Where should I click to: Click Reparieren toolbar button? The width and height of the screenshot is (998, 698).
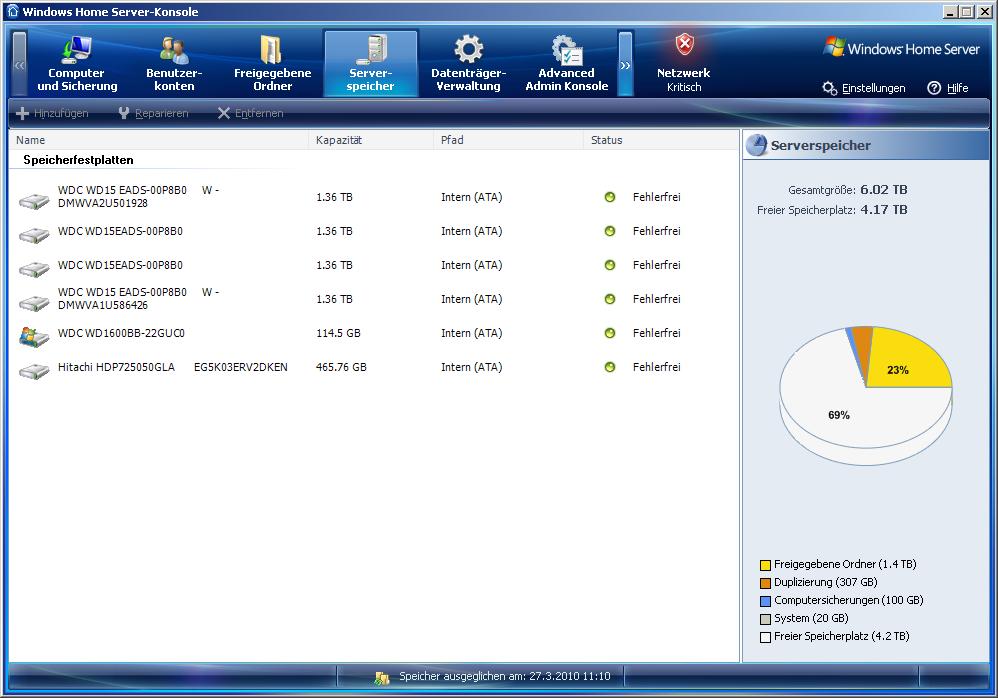(x=153, y=113)
